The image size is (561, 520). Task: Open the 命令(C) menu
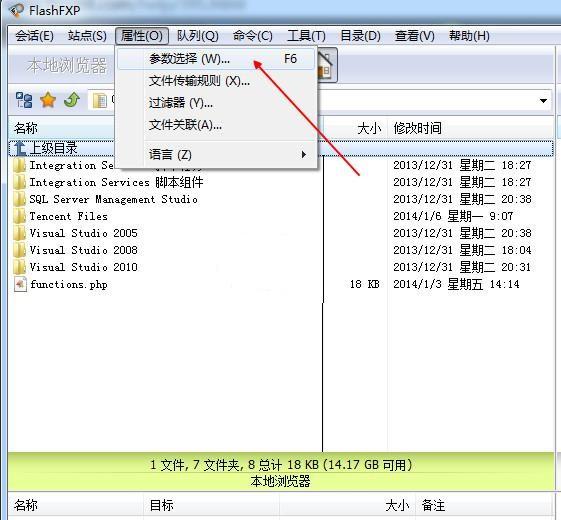(253, 36)
